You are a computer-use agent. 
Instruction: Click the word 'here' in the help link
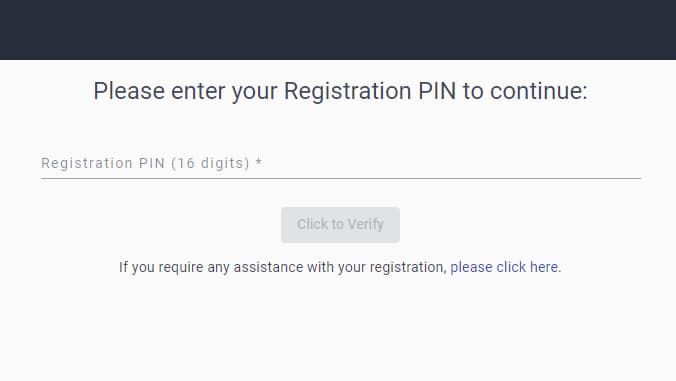545,267
